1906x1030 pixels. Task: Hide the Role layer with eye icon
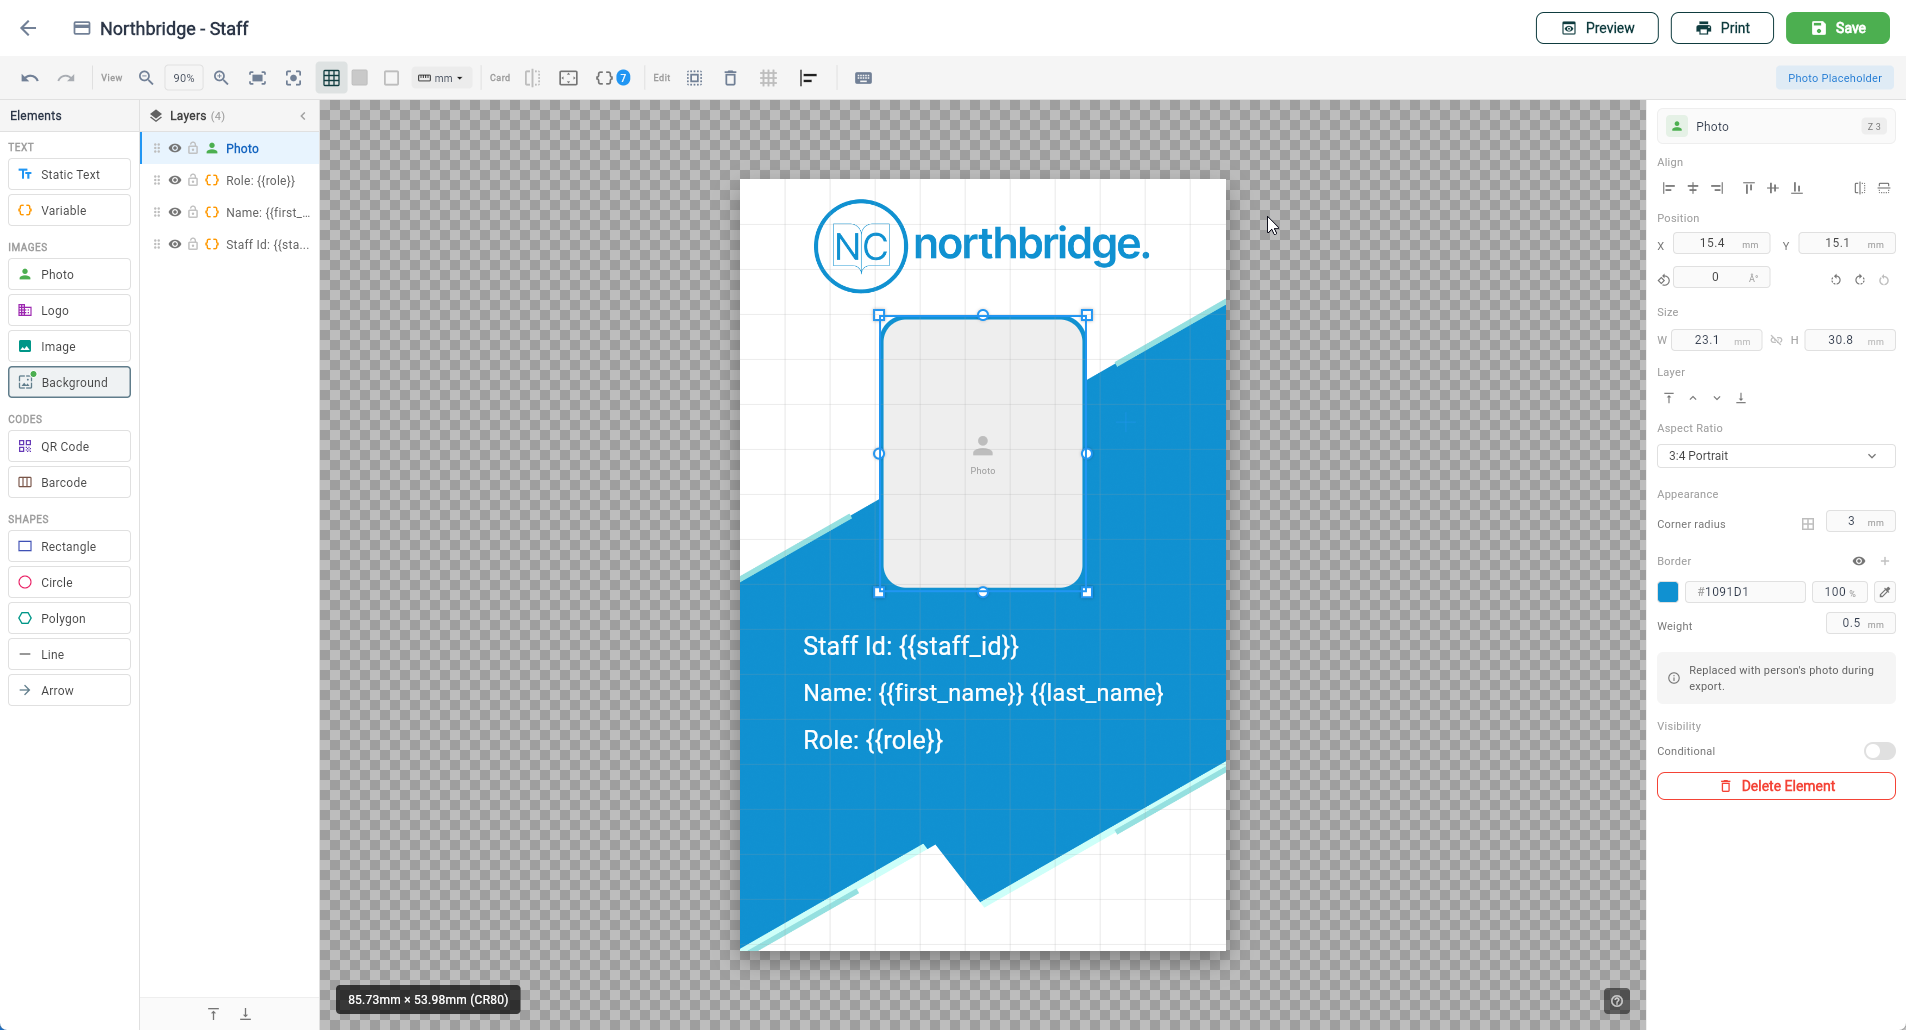click(x=175, y=180)
